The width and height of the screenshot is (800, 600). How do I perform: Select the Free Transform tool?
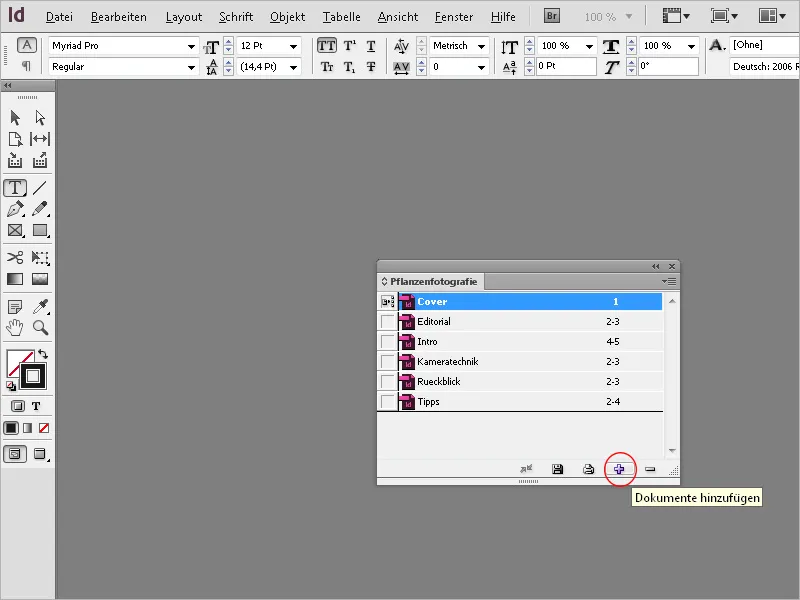coord(40,257)
